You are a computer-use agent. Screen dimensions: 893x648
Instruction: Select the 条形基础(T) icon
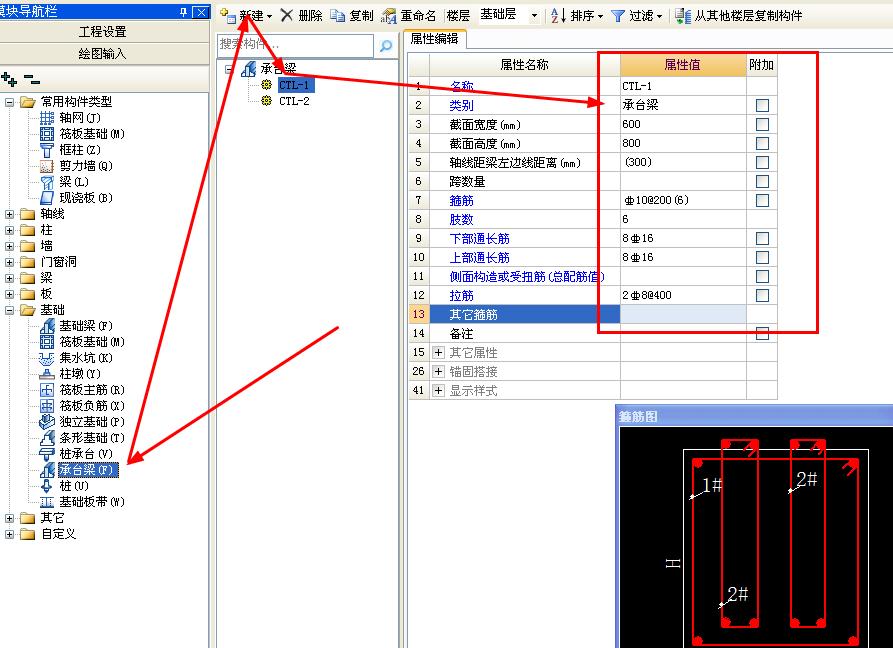point(47,438)
